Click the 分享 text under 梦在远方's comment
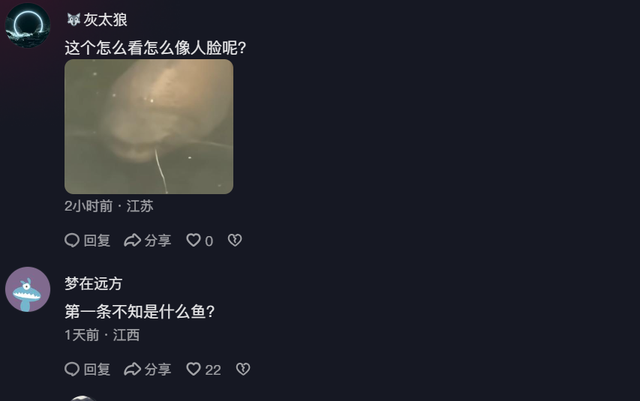 [x=158, y=370]
